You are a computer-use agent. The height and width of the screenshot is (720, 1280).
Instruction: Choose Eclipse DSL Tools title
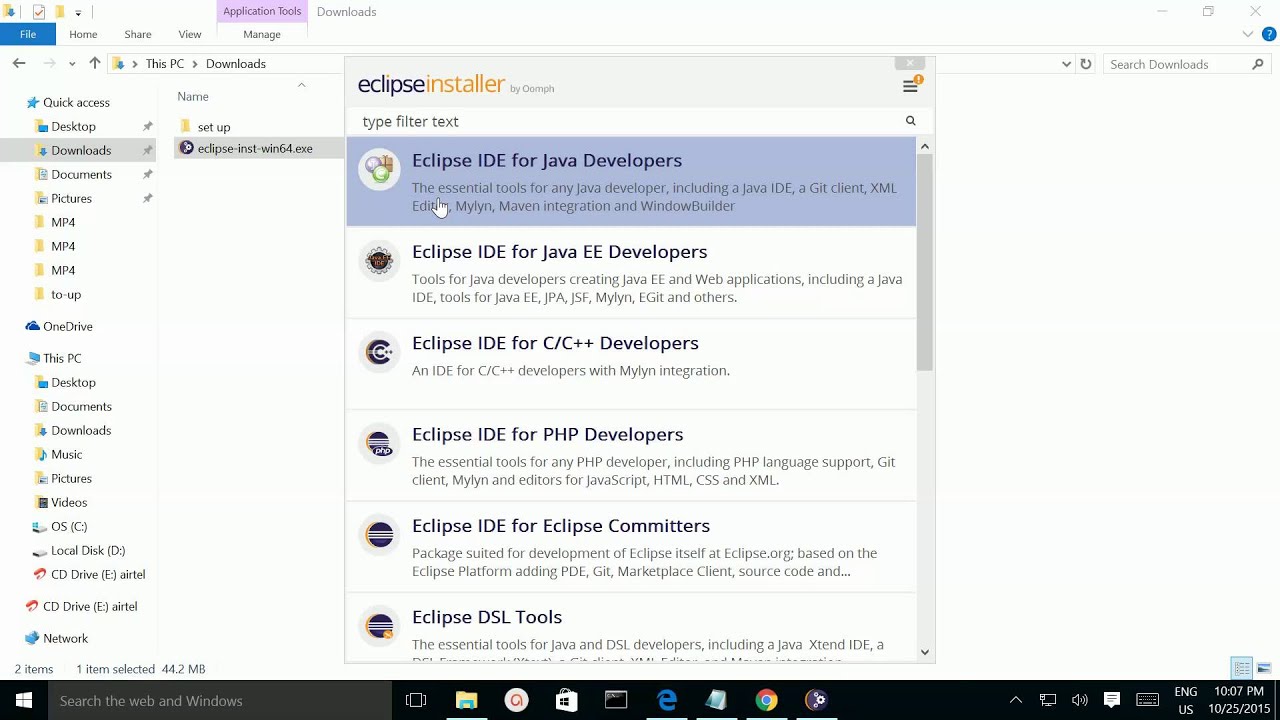pyautogui.click(x=487, y=617)
